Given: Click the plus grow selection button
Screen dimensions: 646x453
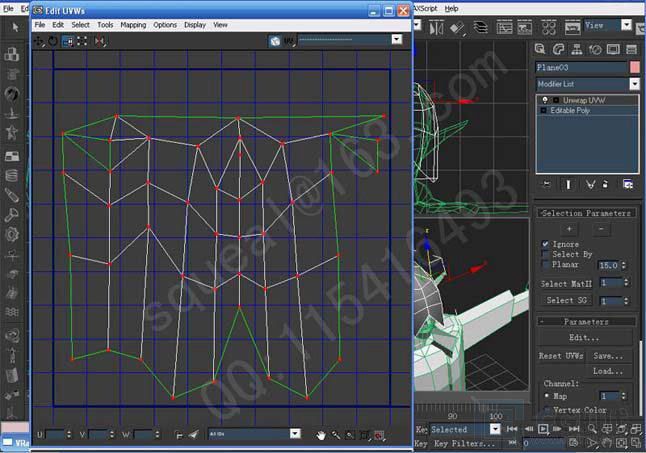Looking at the screenshot, I should [569, 229].
